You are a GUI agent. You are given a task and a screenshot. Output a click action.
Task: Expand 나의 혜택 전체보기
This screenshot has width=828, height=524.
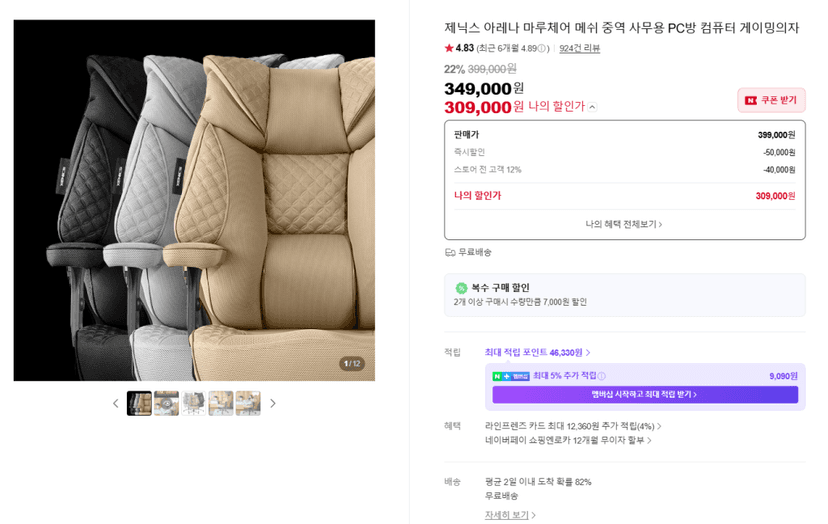tap(624, 224)
